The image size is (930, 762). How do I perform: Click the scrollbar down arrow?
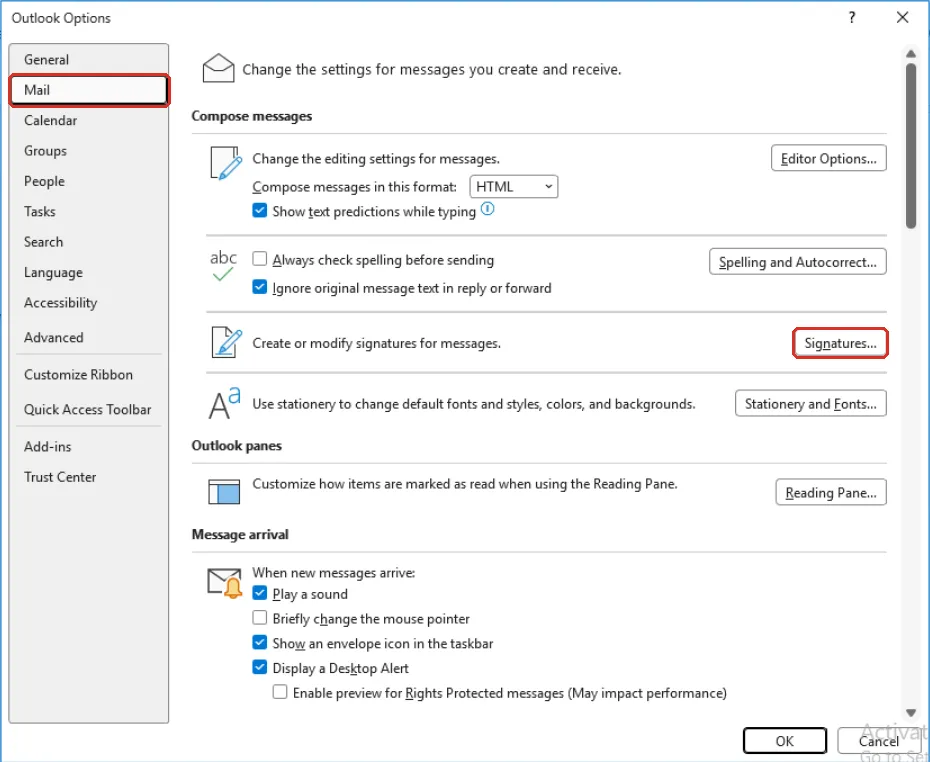point(911,712)
